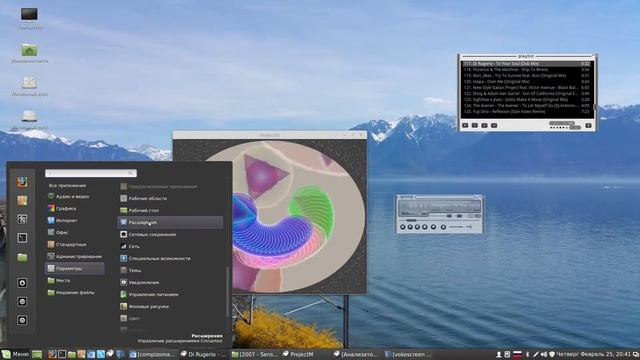Click the list options button in playlist window
This screenshot has height=360, width=640.
coord(588,125)
